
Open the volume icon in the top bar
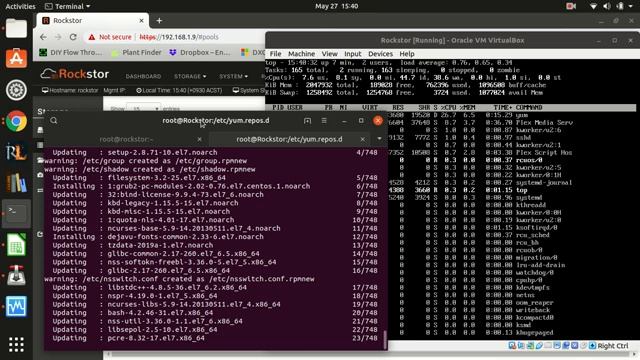607,6
